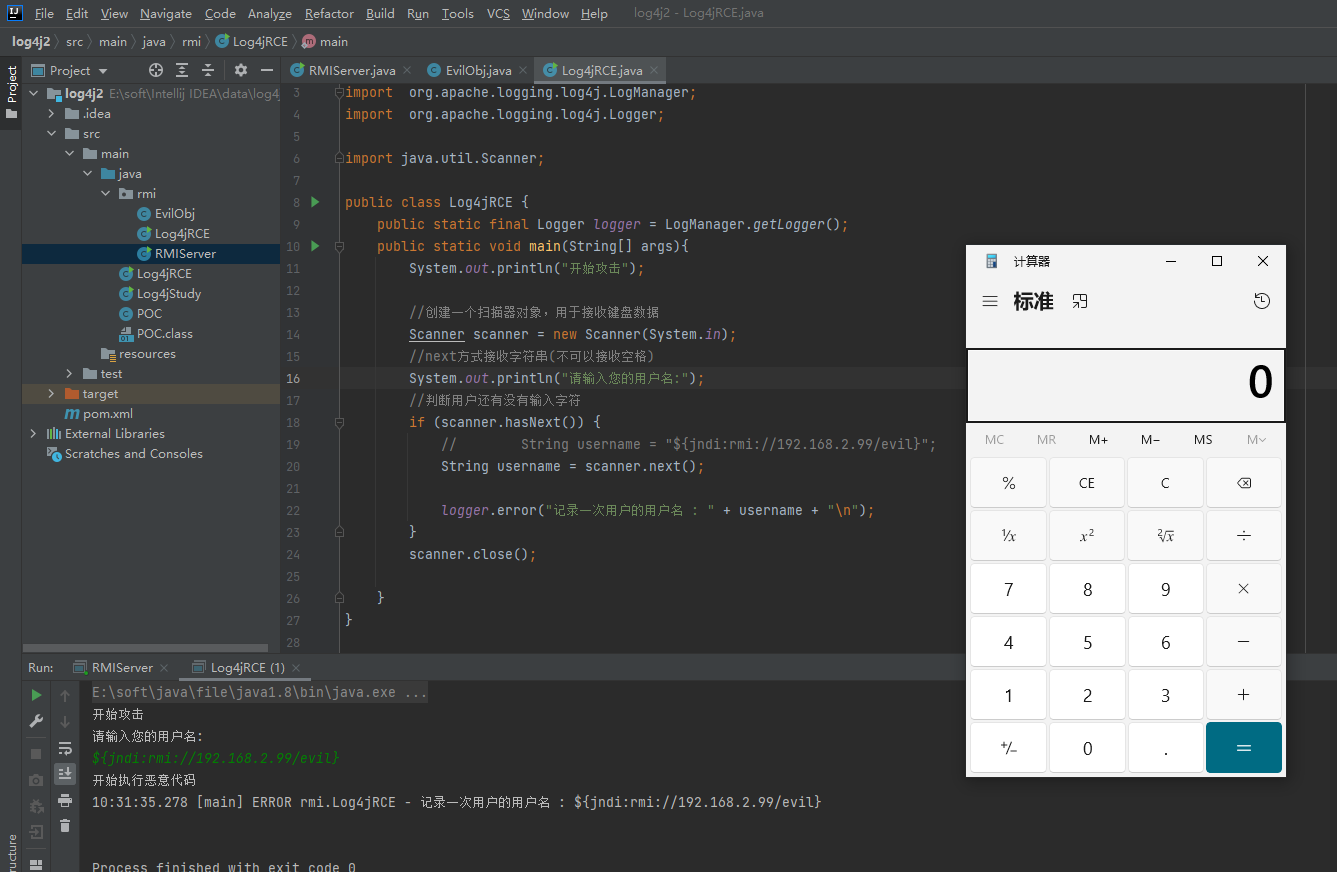
Task: Click the camera dump threads icon
Action: point(36,780)
